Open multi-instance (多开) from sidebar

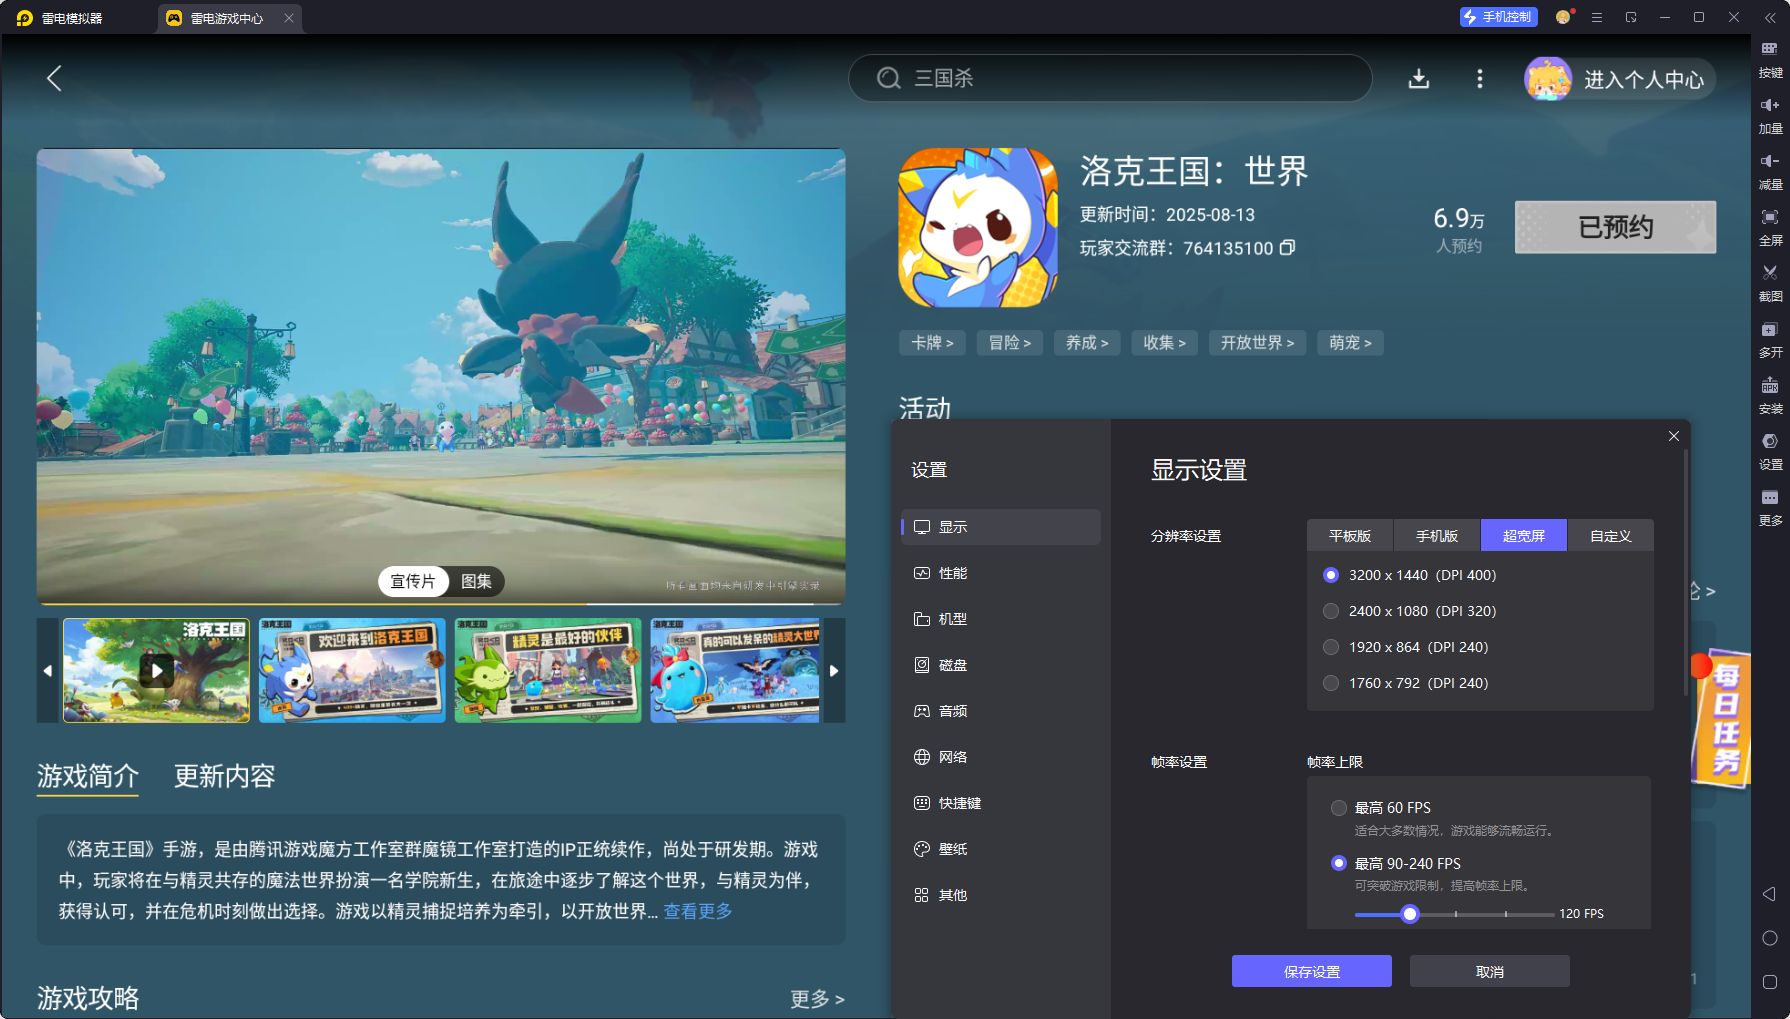pyautogui.click(x=1770, y=338)
